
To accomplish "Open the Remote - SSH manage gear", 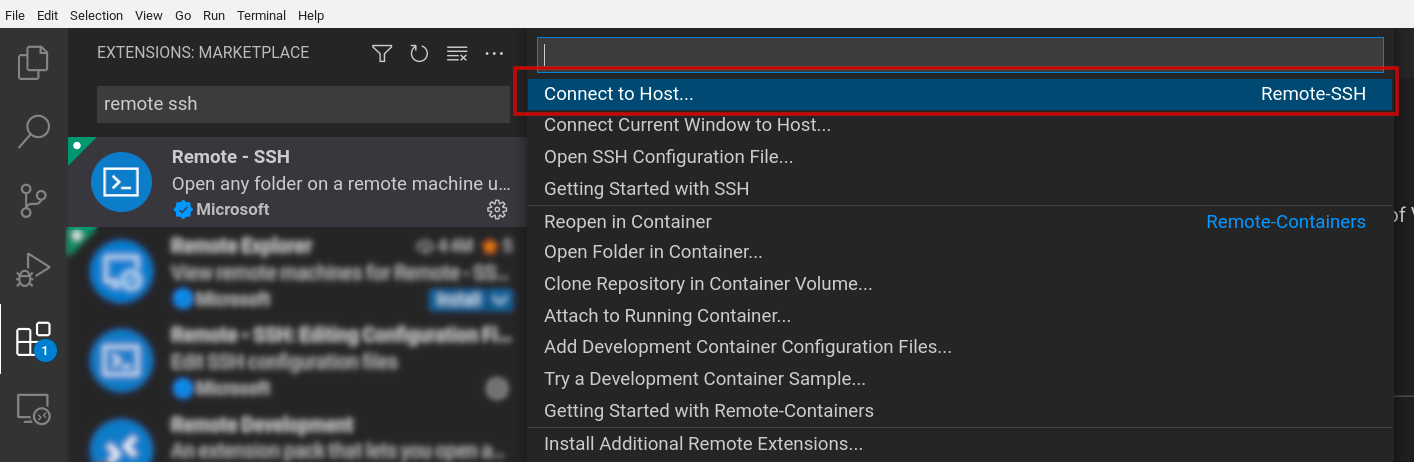I will 496,209.
